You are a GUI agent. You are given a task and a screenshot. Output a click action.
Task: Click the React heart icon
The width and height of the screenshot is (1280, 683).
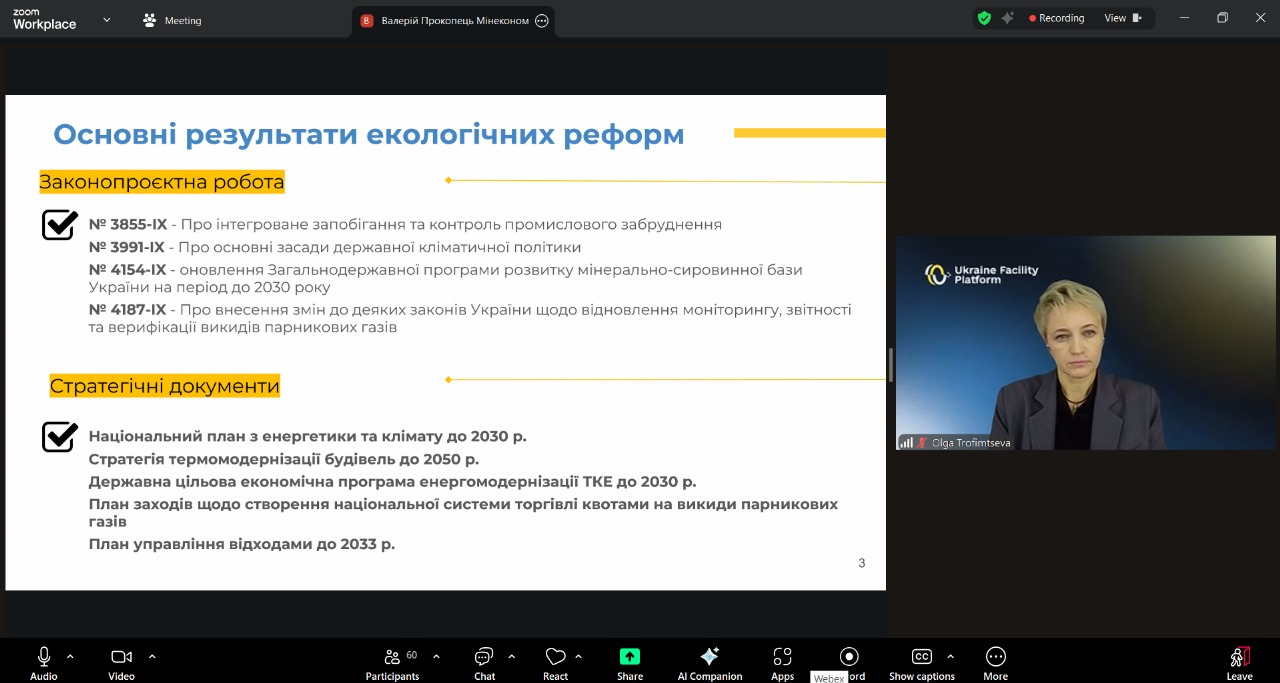(x=555, y=657)
